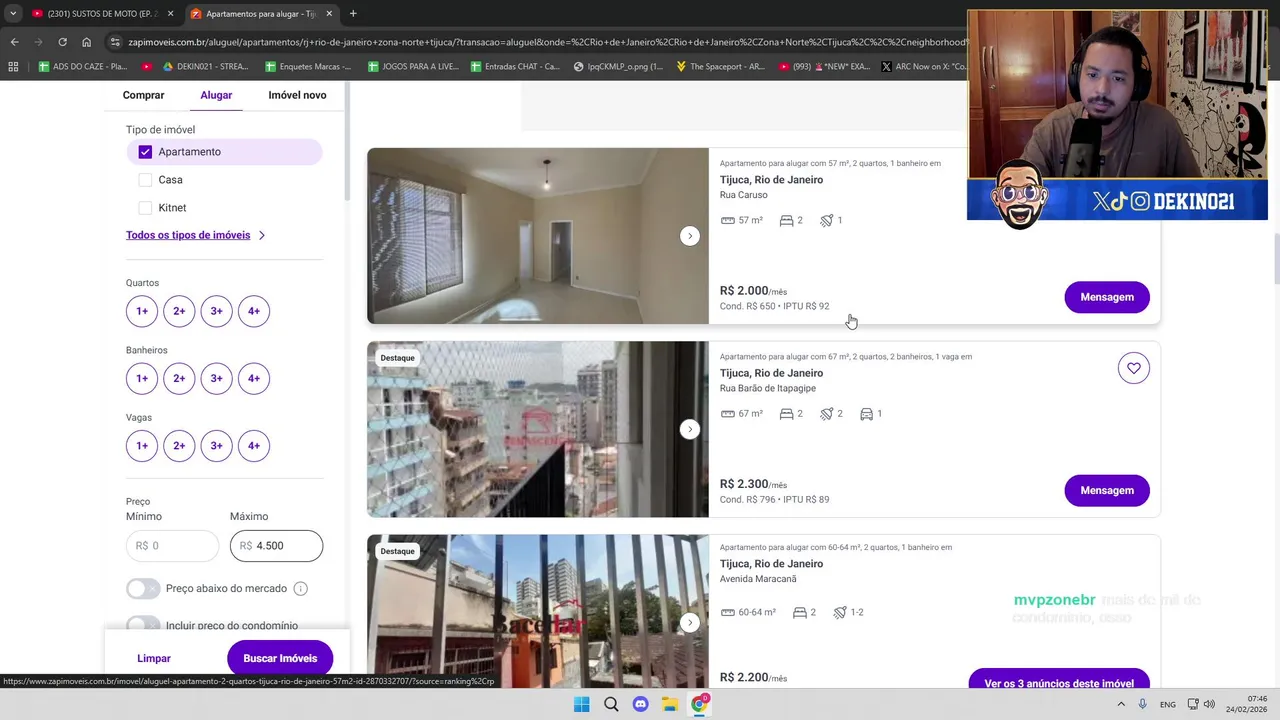Switch to Imóvel novo tab
Screen dimensions: 1280x720
297,95
